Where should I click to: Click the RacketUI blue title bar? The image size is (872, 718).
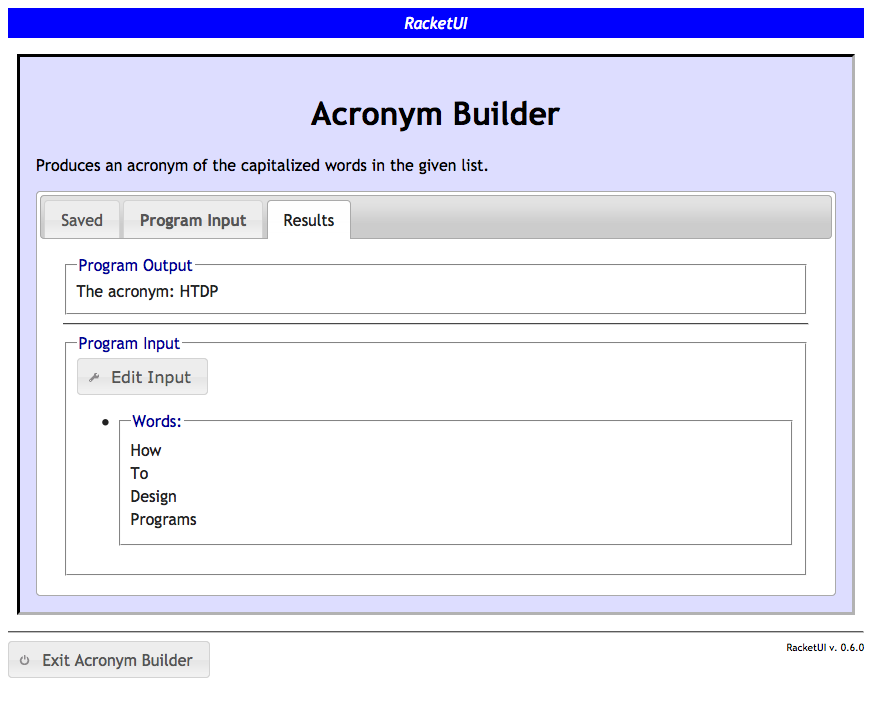point(435,23)
